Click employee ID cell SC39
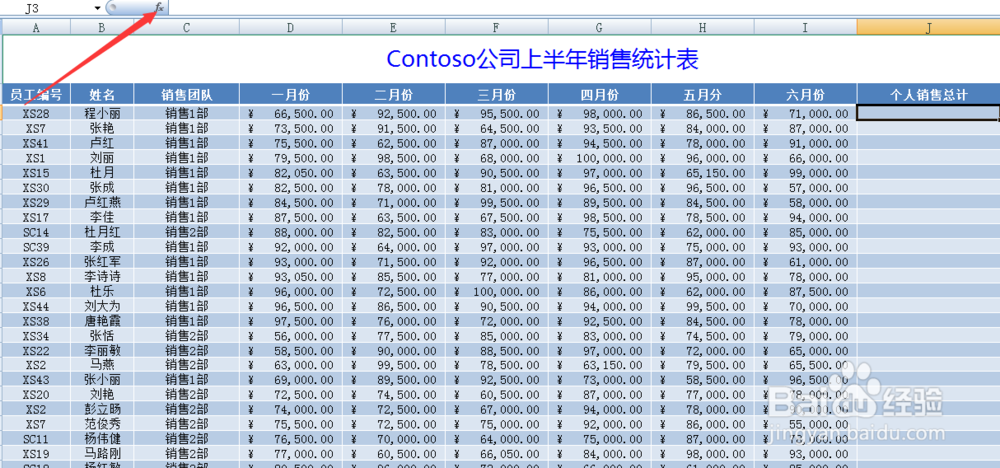Viewport: 1000px width, 468px height. pos(36,247)
